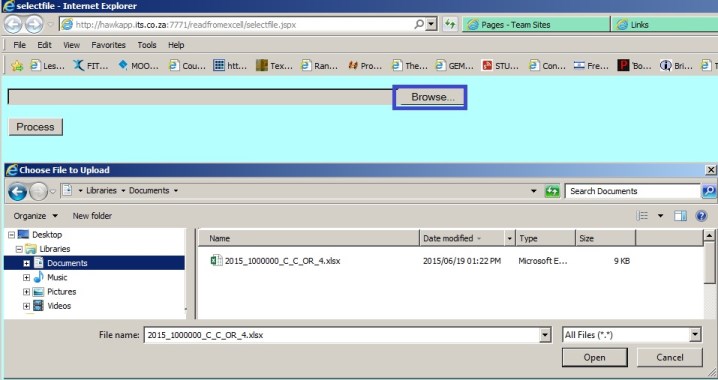Open the 'Bo... favorites bookmark

(x=634, y=66)
